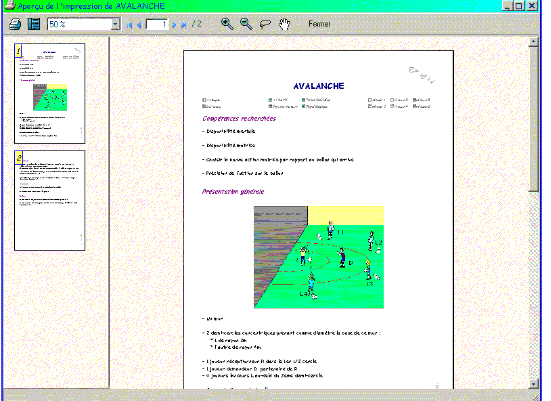Select the zoom in magnifier
Screen dimensions: 551x401
(227, 24)
